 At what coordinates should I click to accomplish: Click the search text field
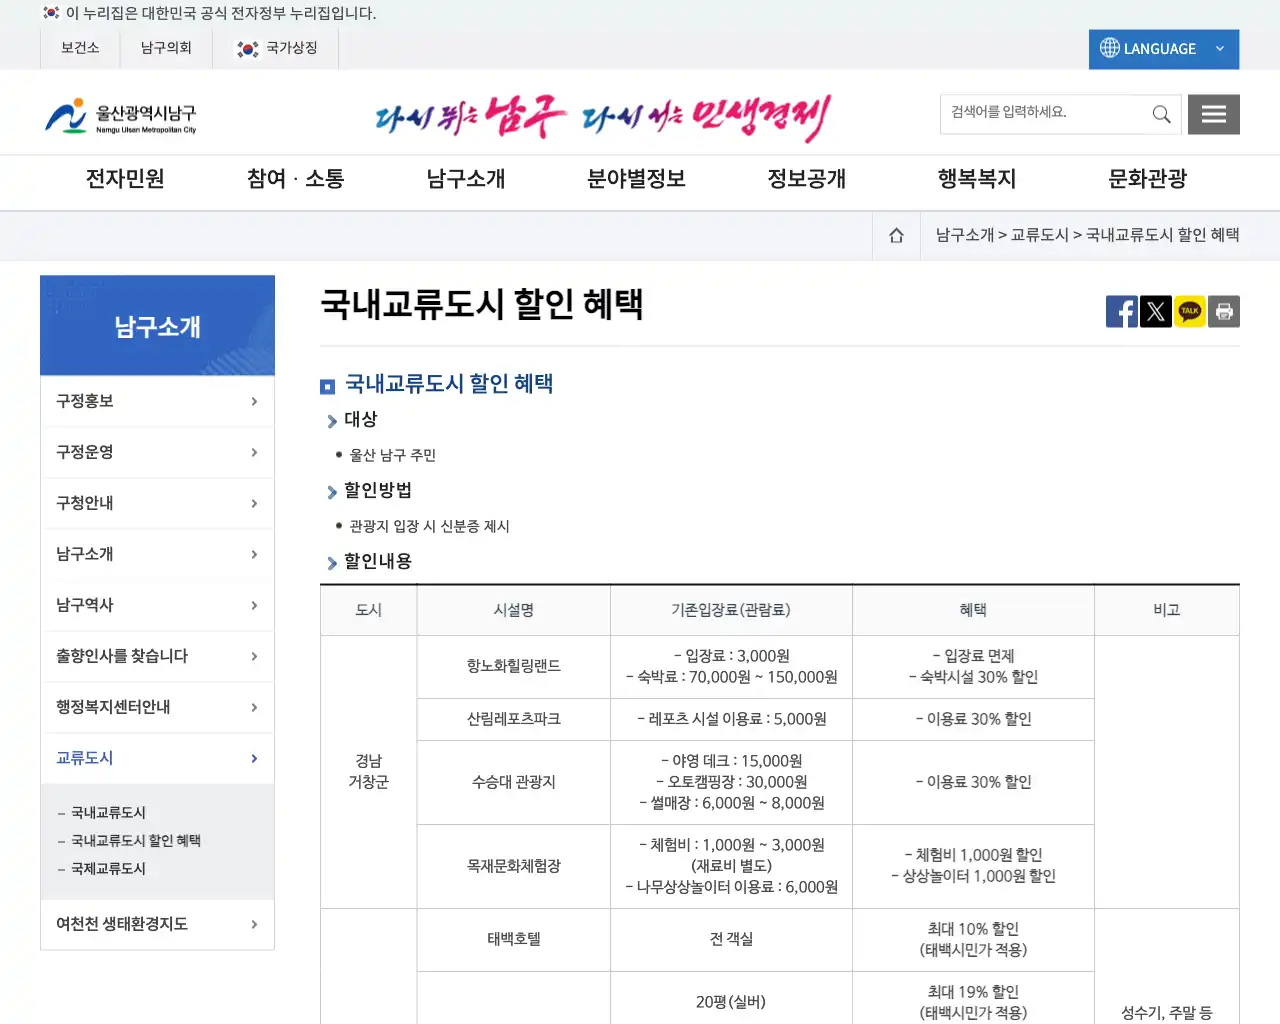(x=1044, y=114)
